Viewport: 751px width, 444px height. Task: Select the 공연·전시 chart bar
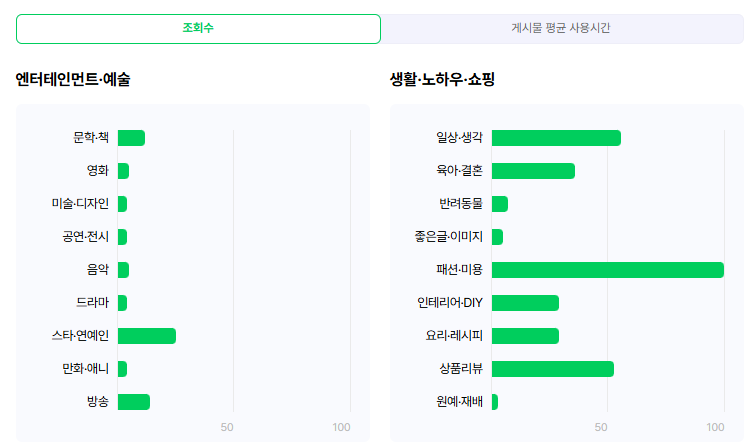click(x=122, y=237)
